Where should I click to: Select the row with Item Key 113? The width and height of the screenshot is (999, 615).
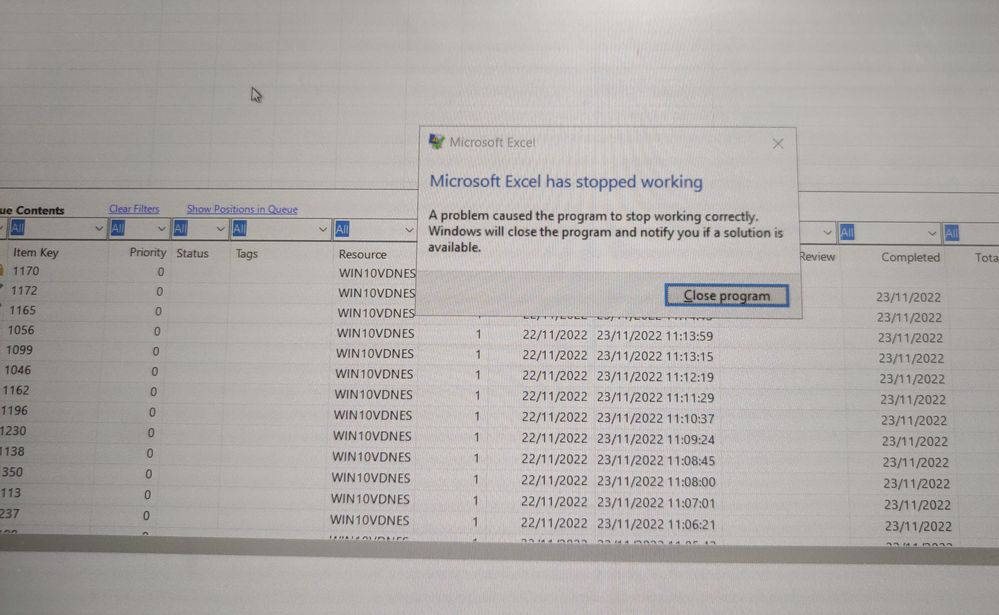point(11,493)
